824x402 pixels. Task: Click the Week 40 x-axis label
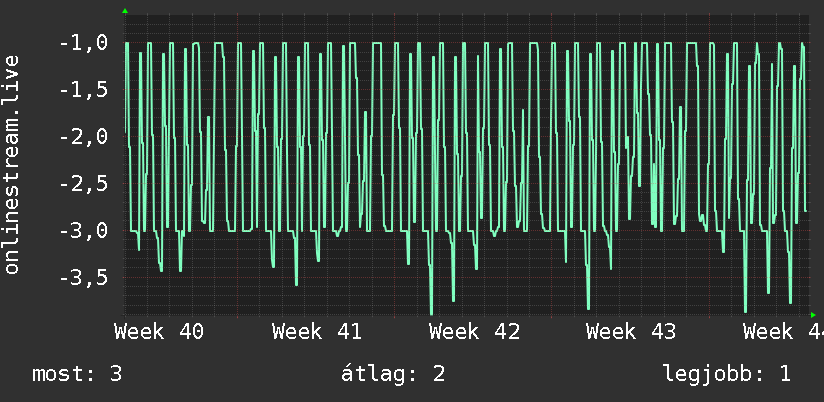point(159,332)
